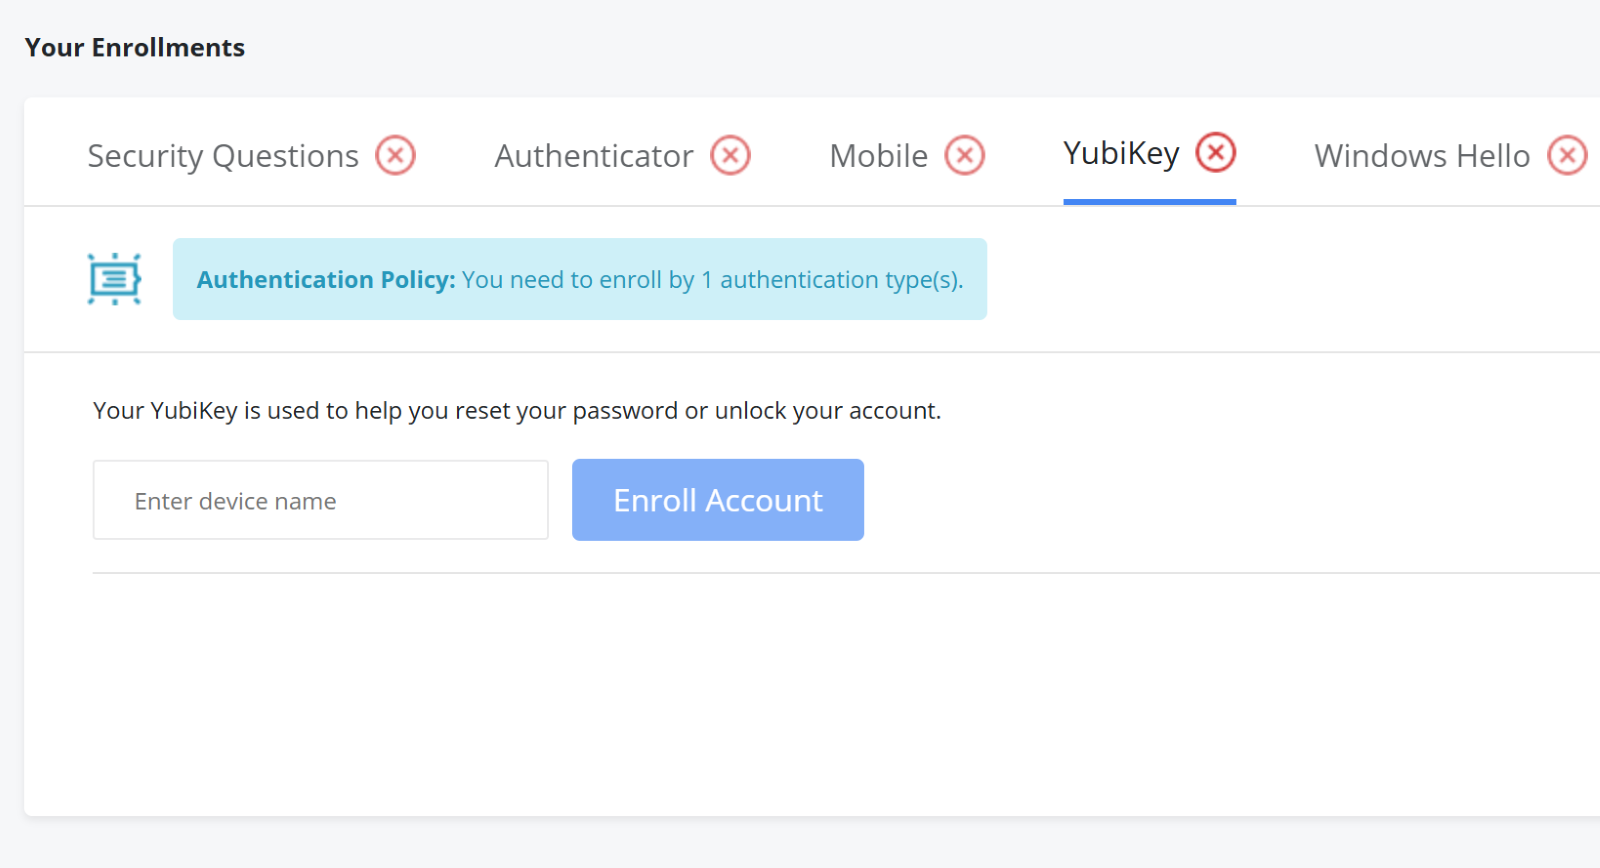This screenshot has height=868, width=1600.
Task: Click the divider line below the device name field
Action: point(800,573)
